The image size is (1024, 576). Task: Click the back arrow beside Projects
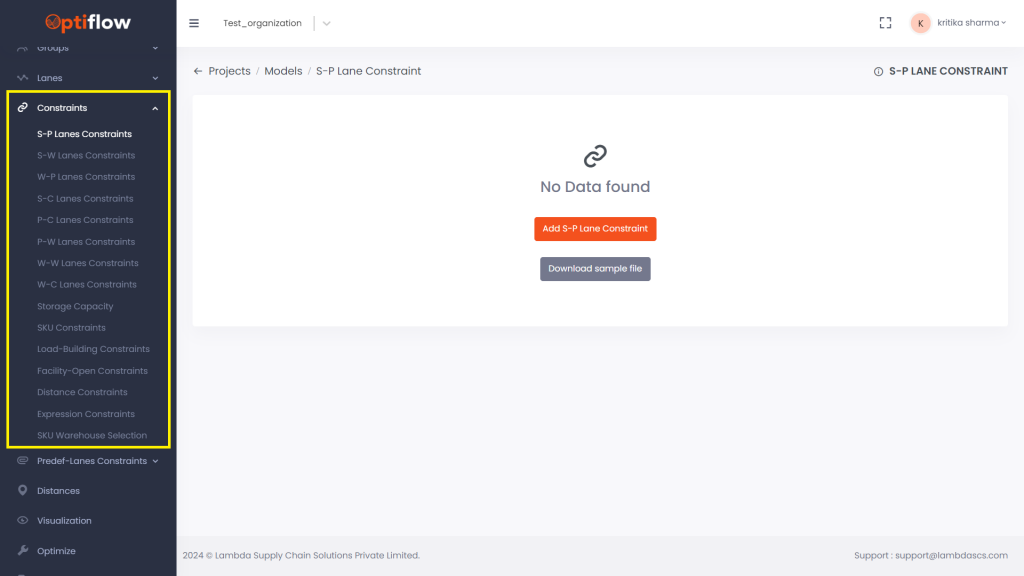[x=198, y=71]
